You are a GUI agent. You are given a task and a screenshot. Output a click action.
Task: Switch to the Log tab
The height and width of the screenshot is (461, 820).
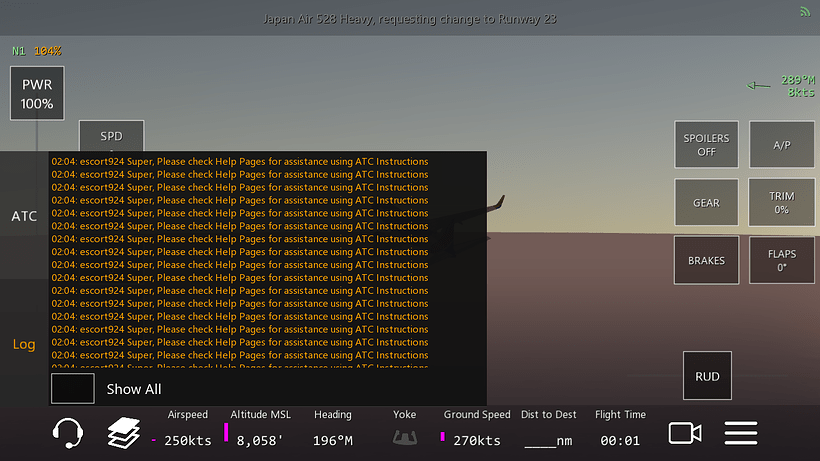coord(24,344)
